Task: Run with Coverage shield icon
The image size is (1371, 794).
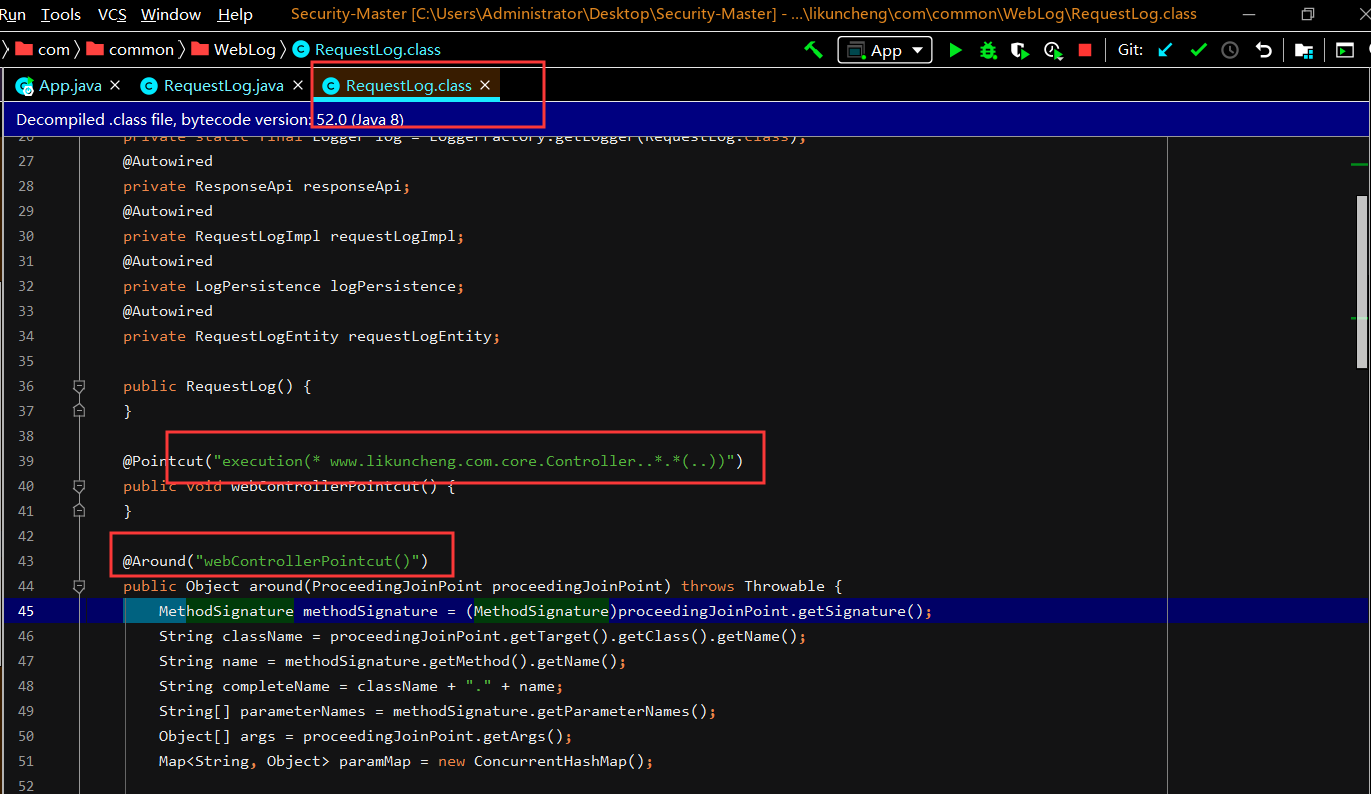Action: click(x=1019, y=50)
